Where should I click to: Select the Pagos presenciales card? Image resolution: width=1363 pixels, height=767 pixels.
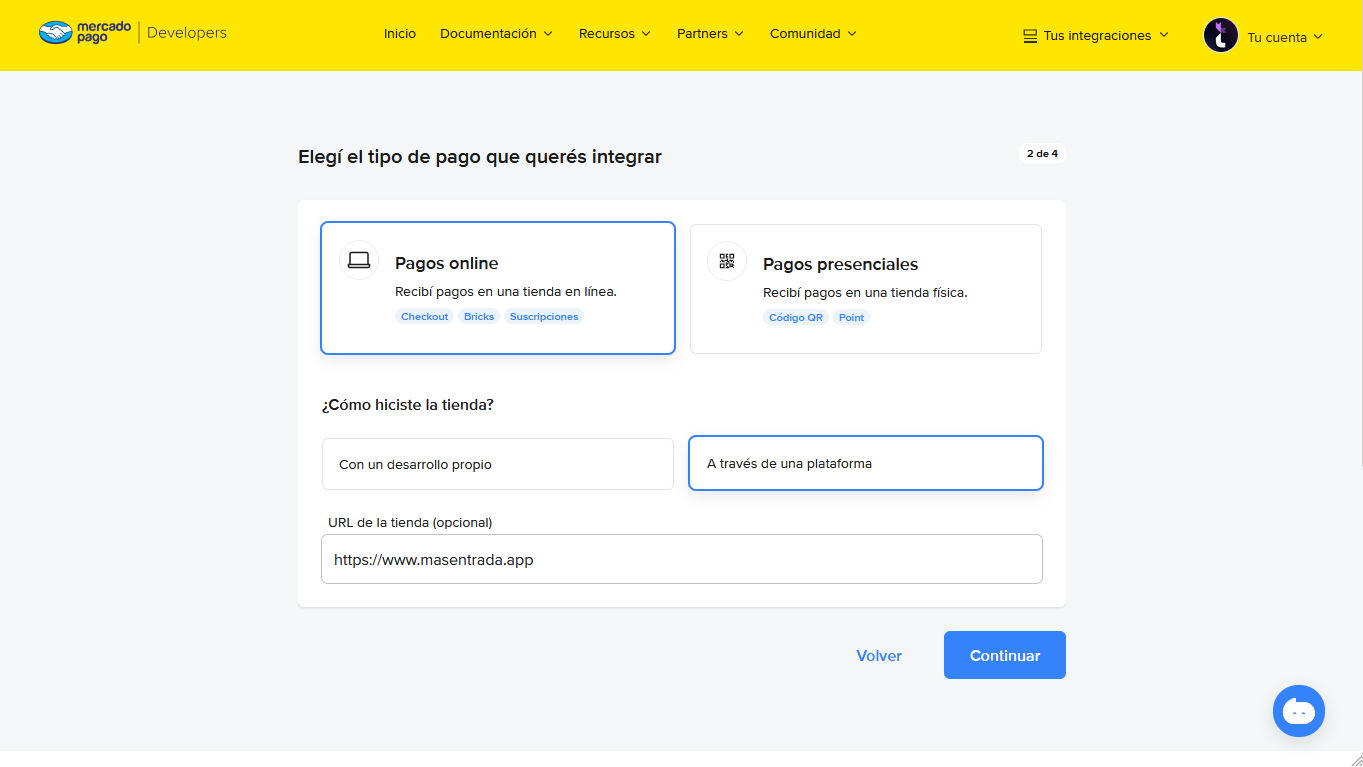(866, 289)
